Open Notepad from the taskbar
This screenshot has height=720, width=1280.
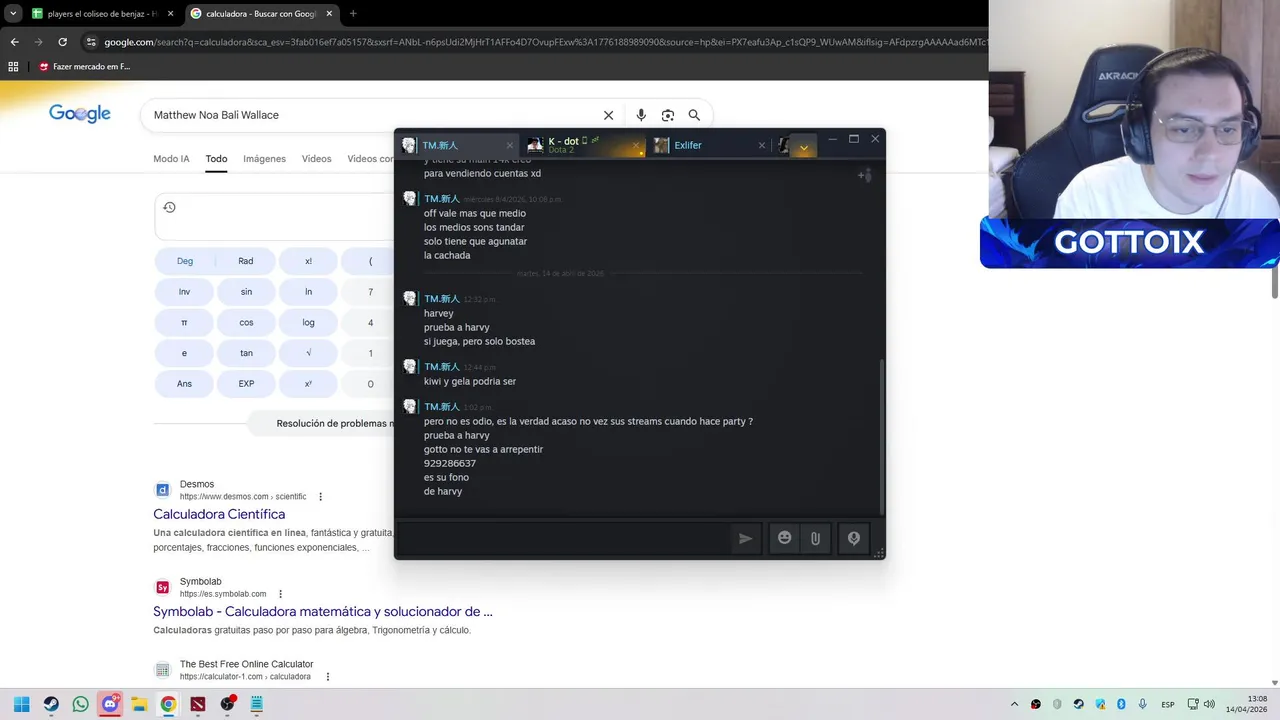pos(256,704)
